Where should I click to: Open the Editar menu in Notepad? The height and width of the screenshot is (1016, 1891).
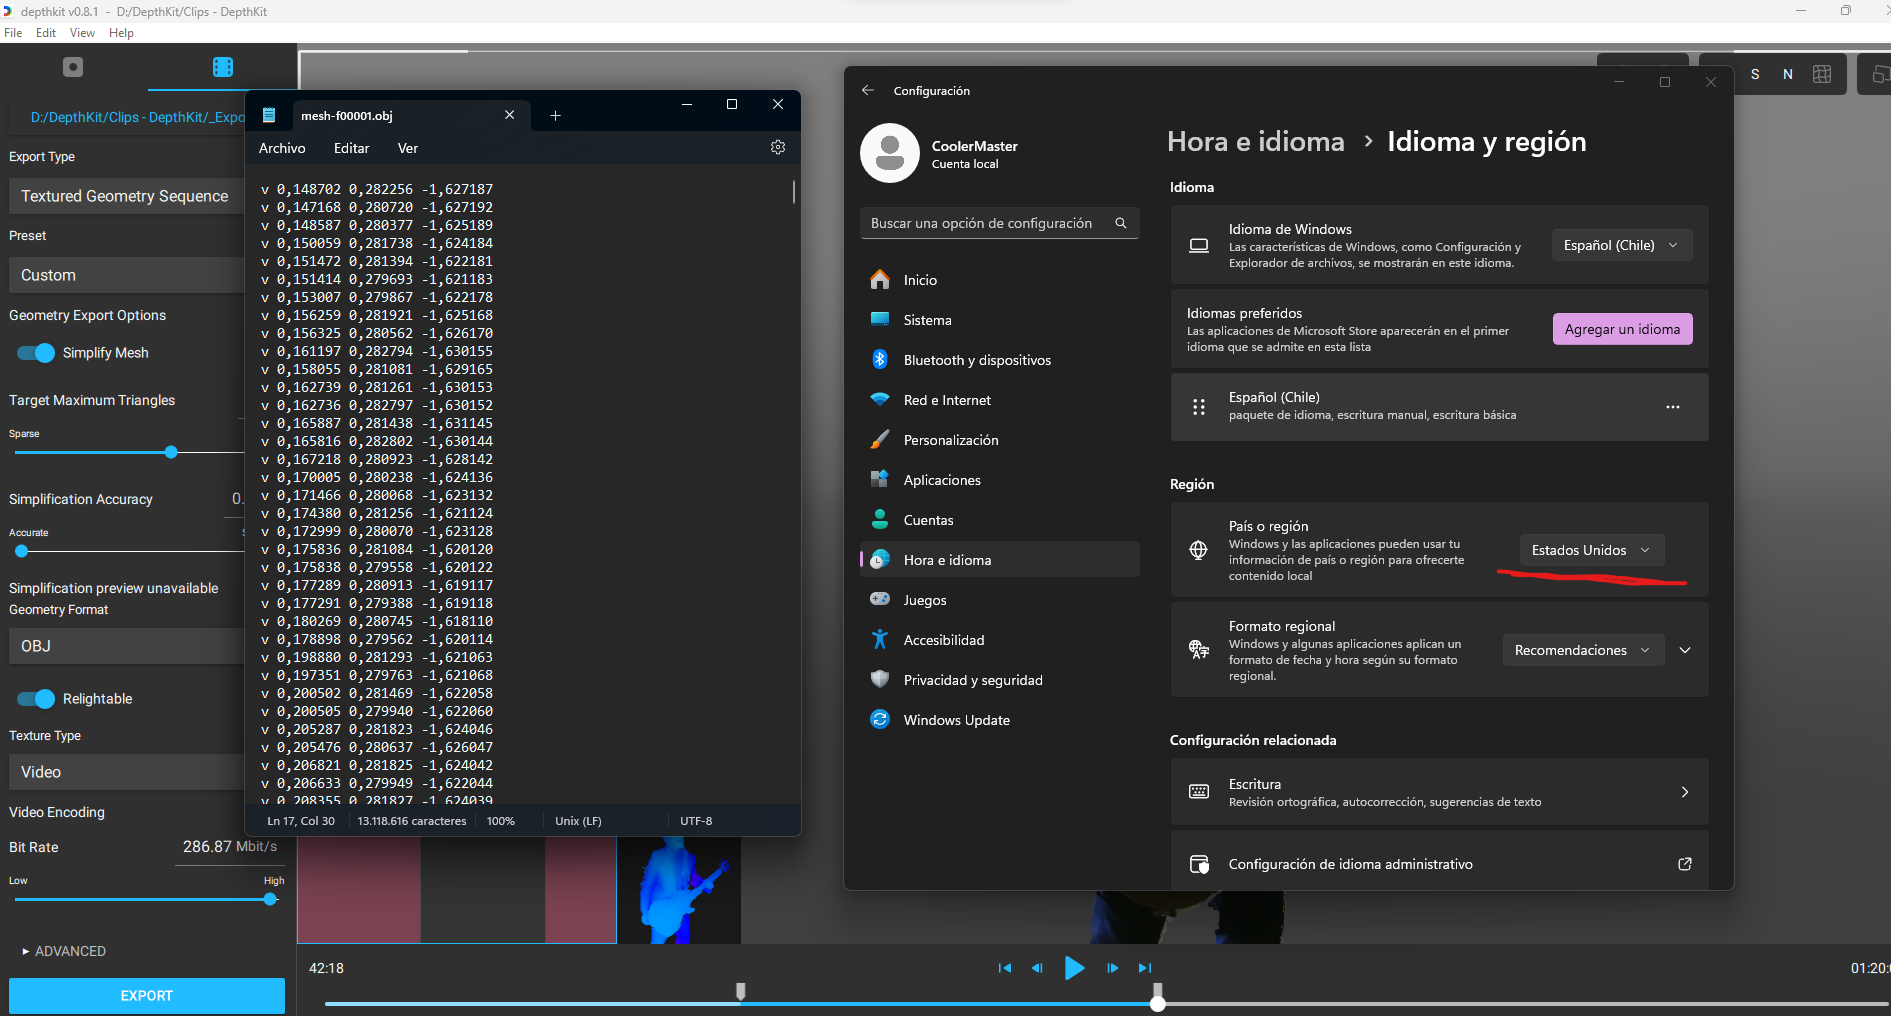tap(351, 148)
